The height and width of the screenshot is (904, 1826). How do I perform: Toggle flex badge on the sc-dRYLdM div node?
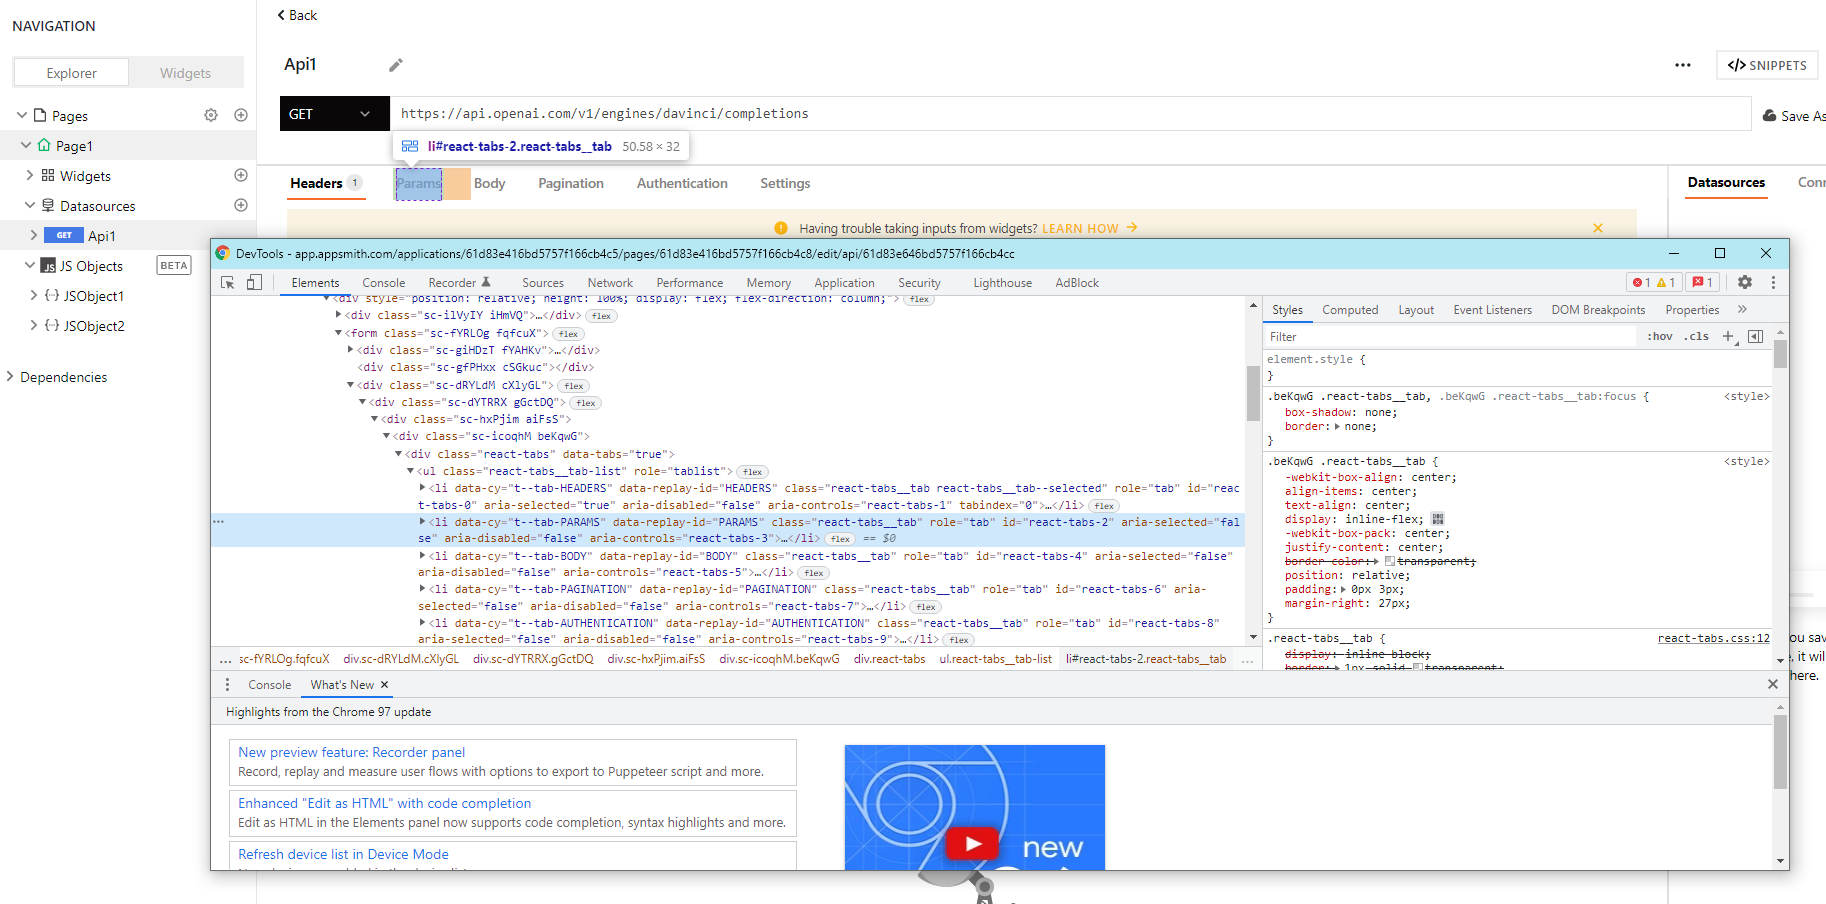click(574, 386)
